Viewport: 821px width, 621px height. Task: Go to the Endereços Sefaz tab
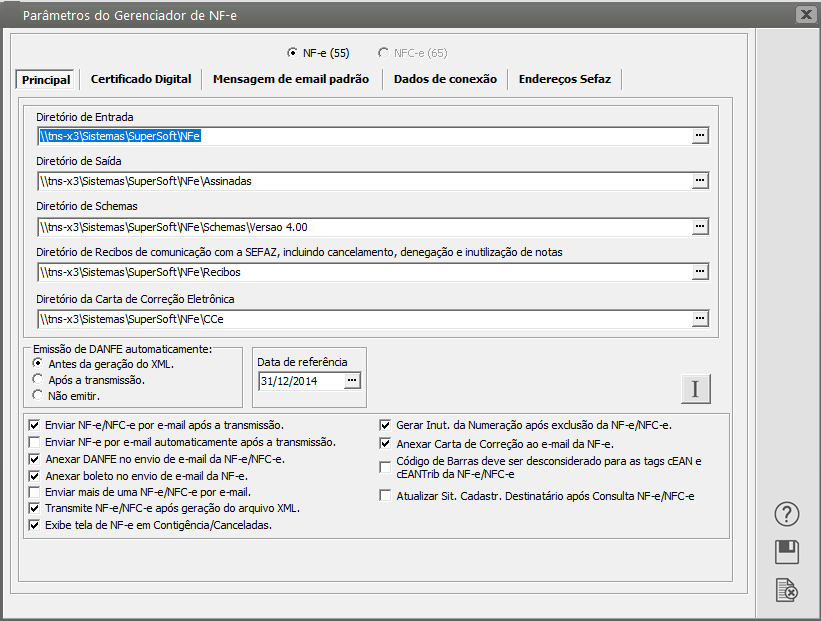[x=565, y=79]
